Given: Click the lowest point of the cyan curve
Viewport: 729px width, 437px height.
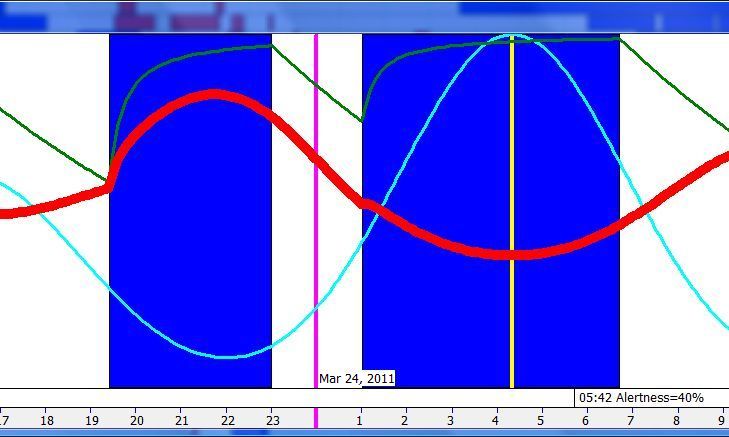Looking at the screenshot, I should [227, 356].
